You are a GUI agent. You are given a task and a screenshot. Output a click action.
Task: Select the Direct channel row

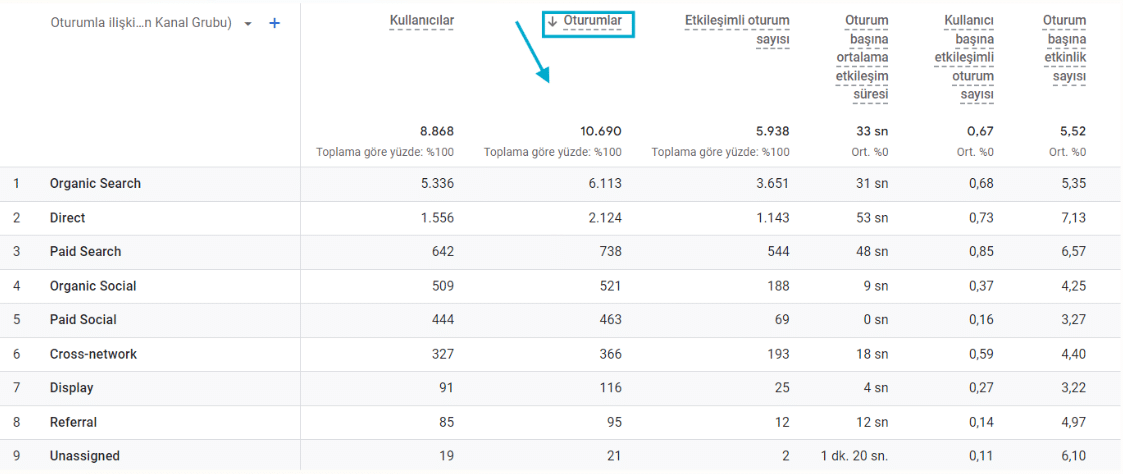click(67, 218)
